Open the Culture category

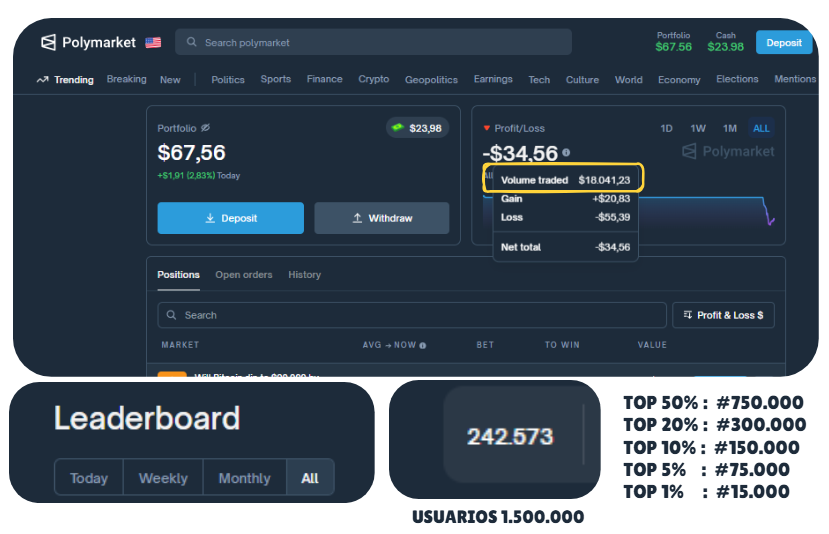pos(582,79)
